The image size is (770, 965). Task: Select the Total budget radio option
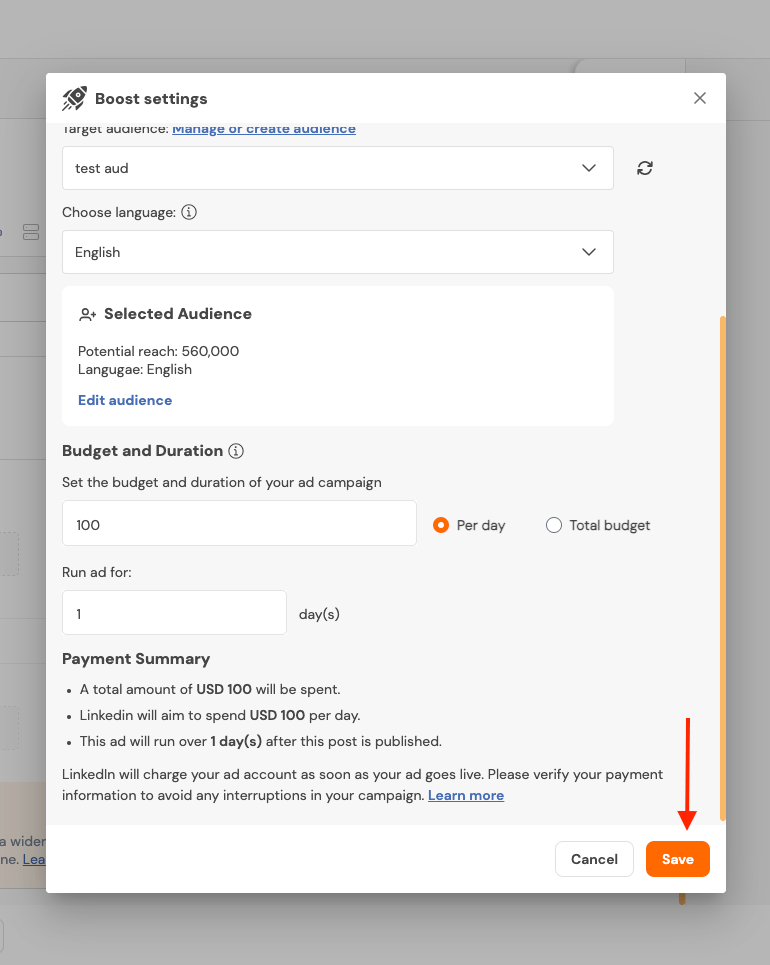pyautogui.click(x=554, y=525)
